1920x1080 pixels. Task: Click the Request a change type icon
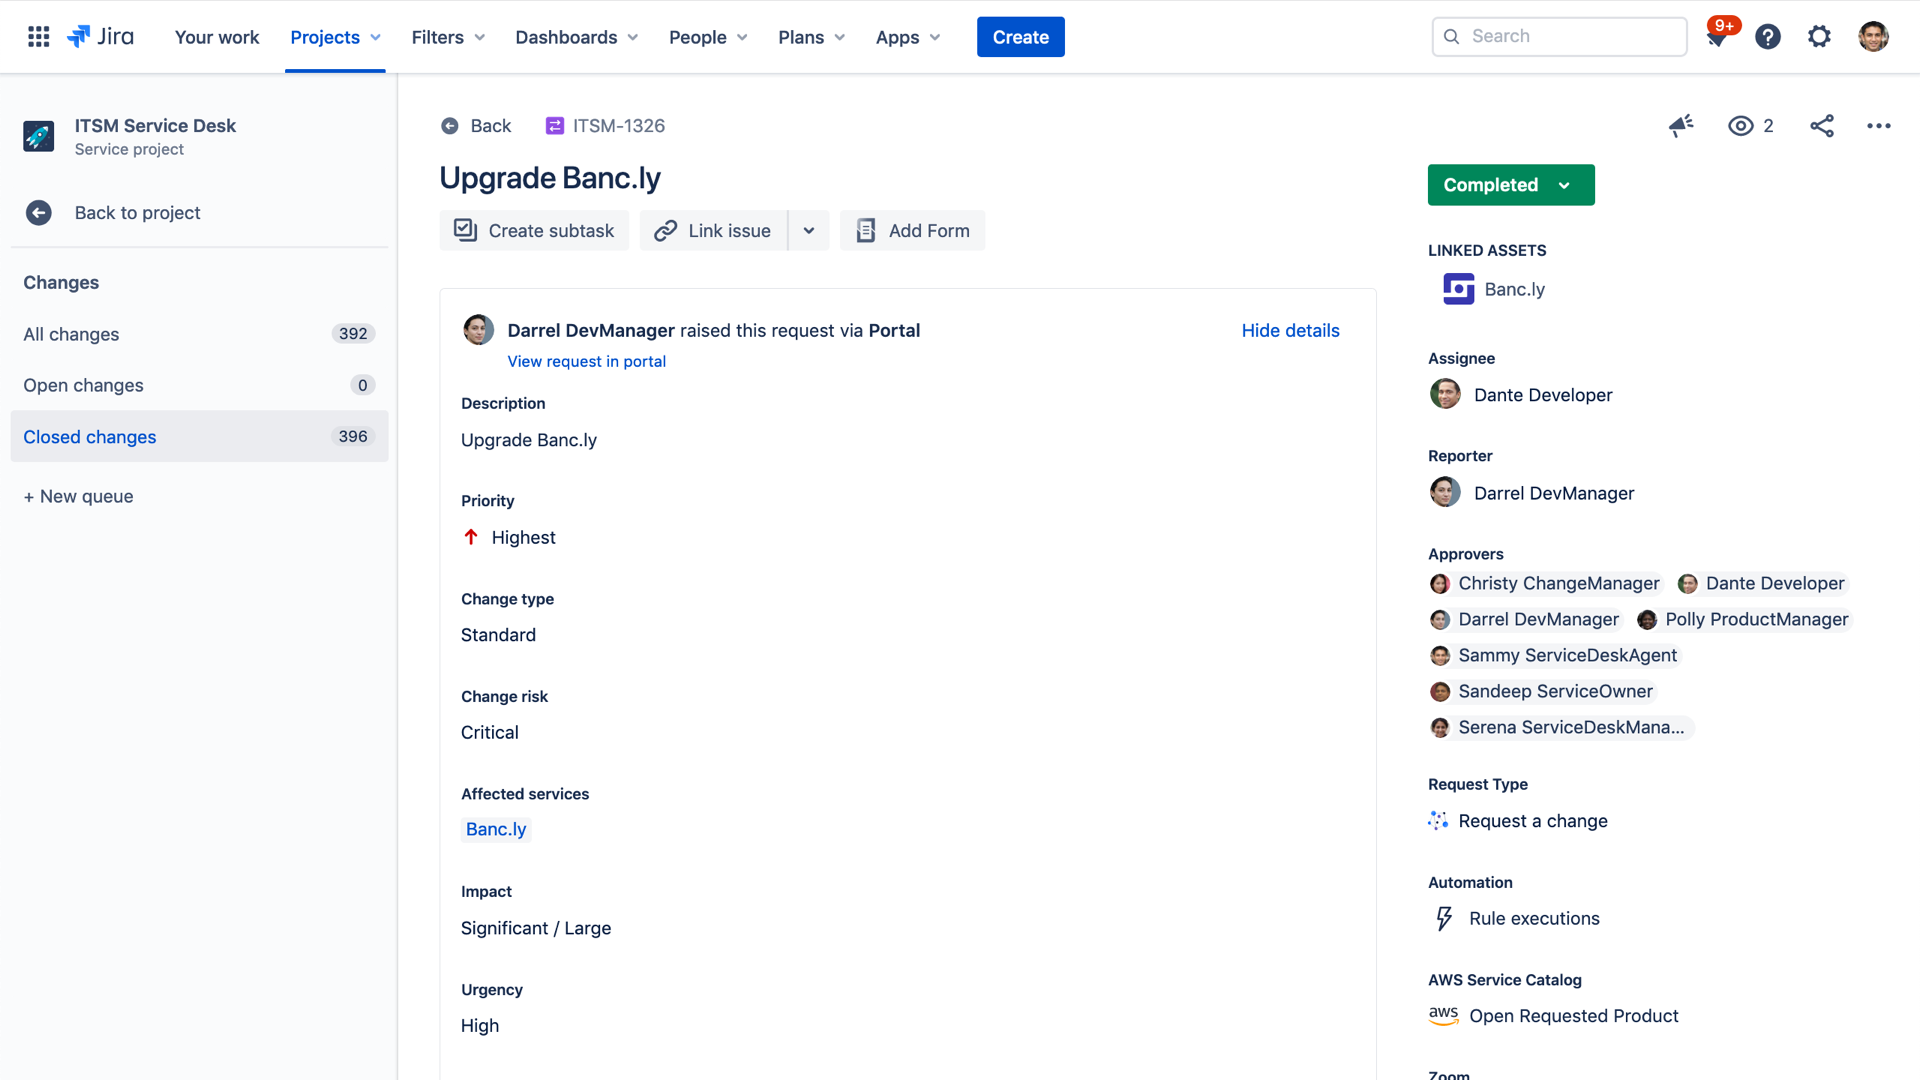coord(1438,821)
